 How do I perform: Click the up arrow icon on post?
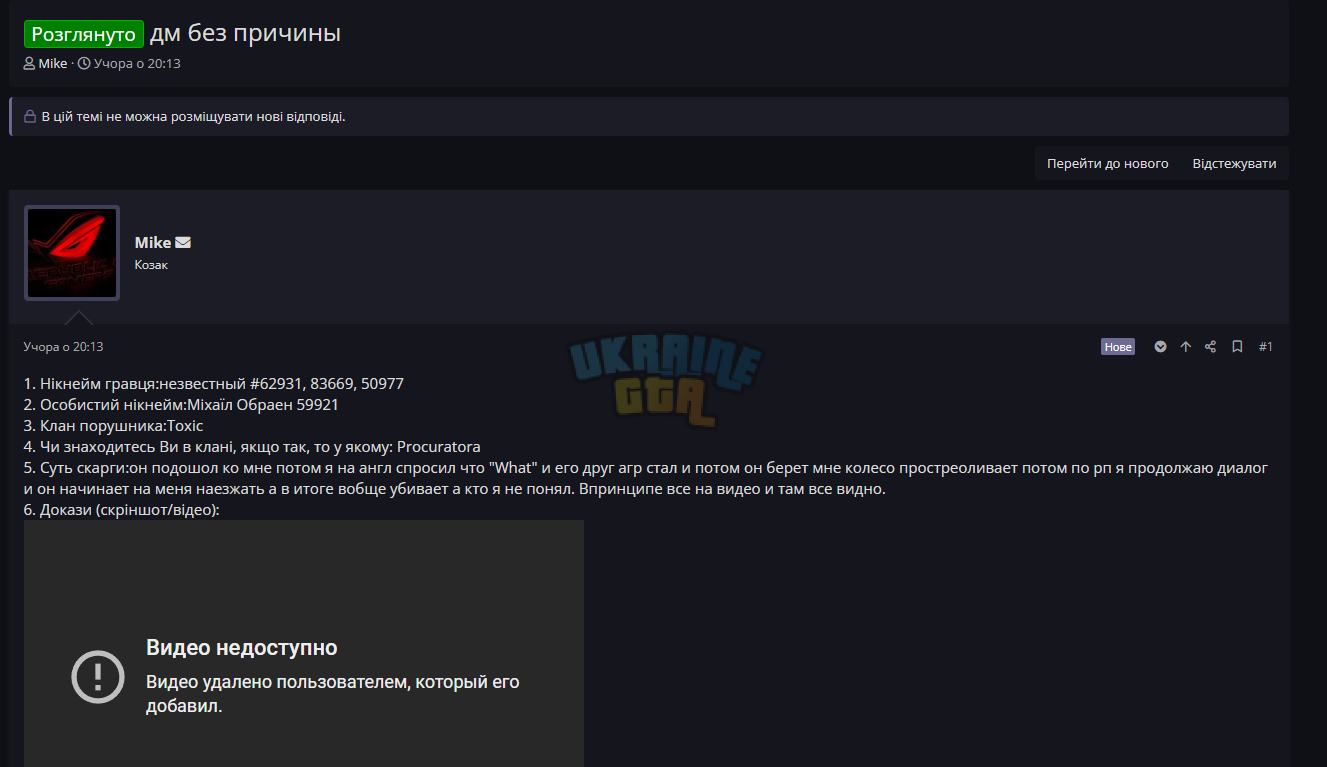(1186, 347)
